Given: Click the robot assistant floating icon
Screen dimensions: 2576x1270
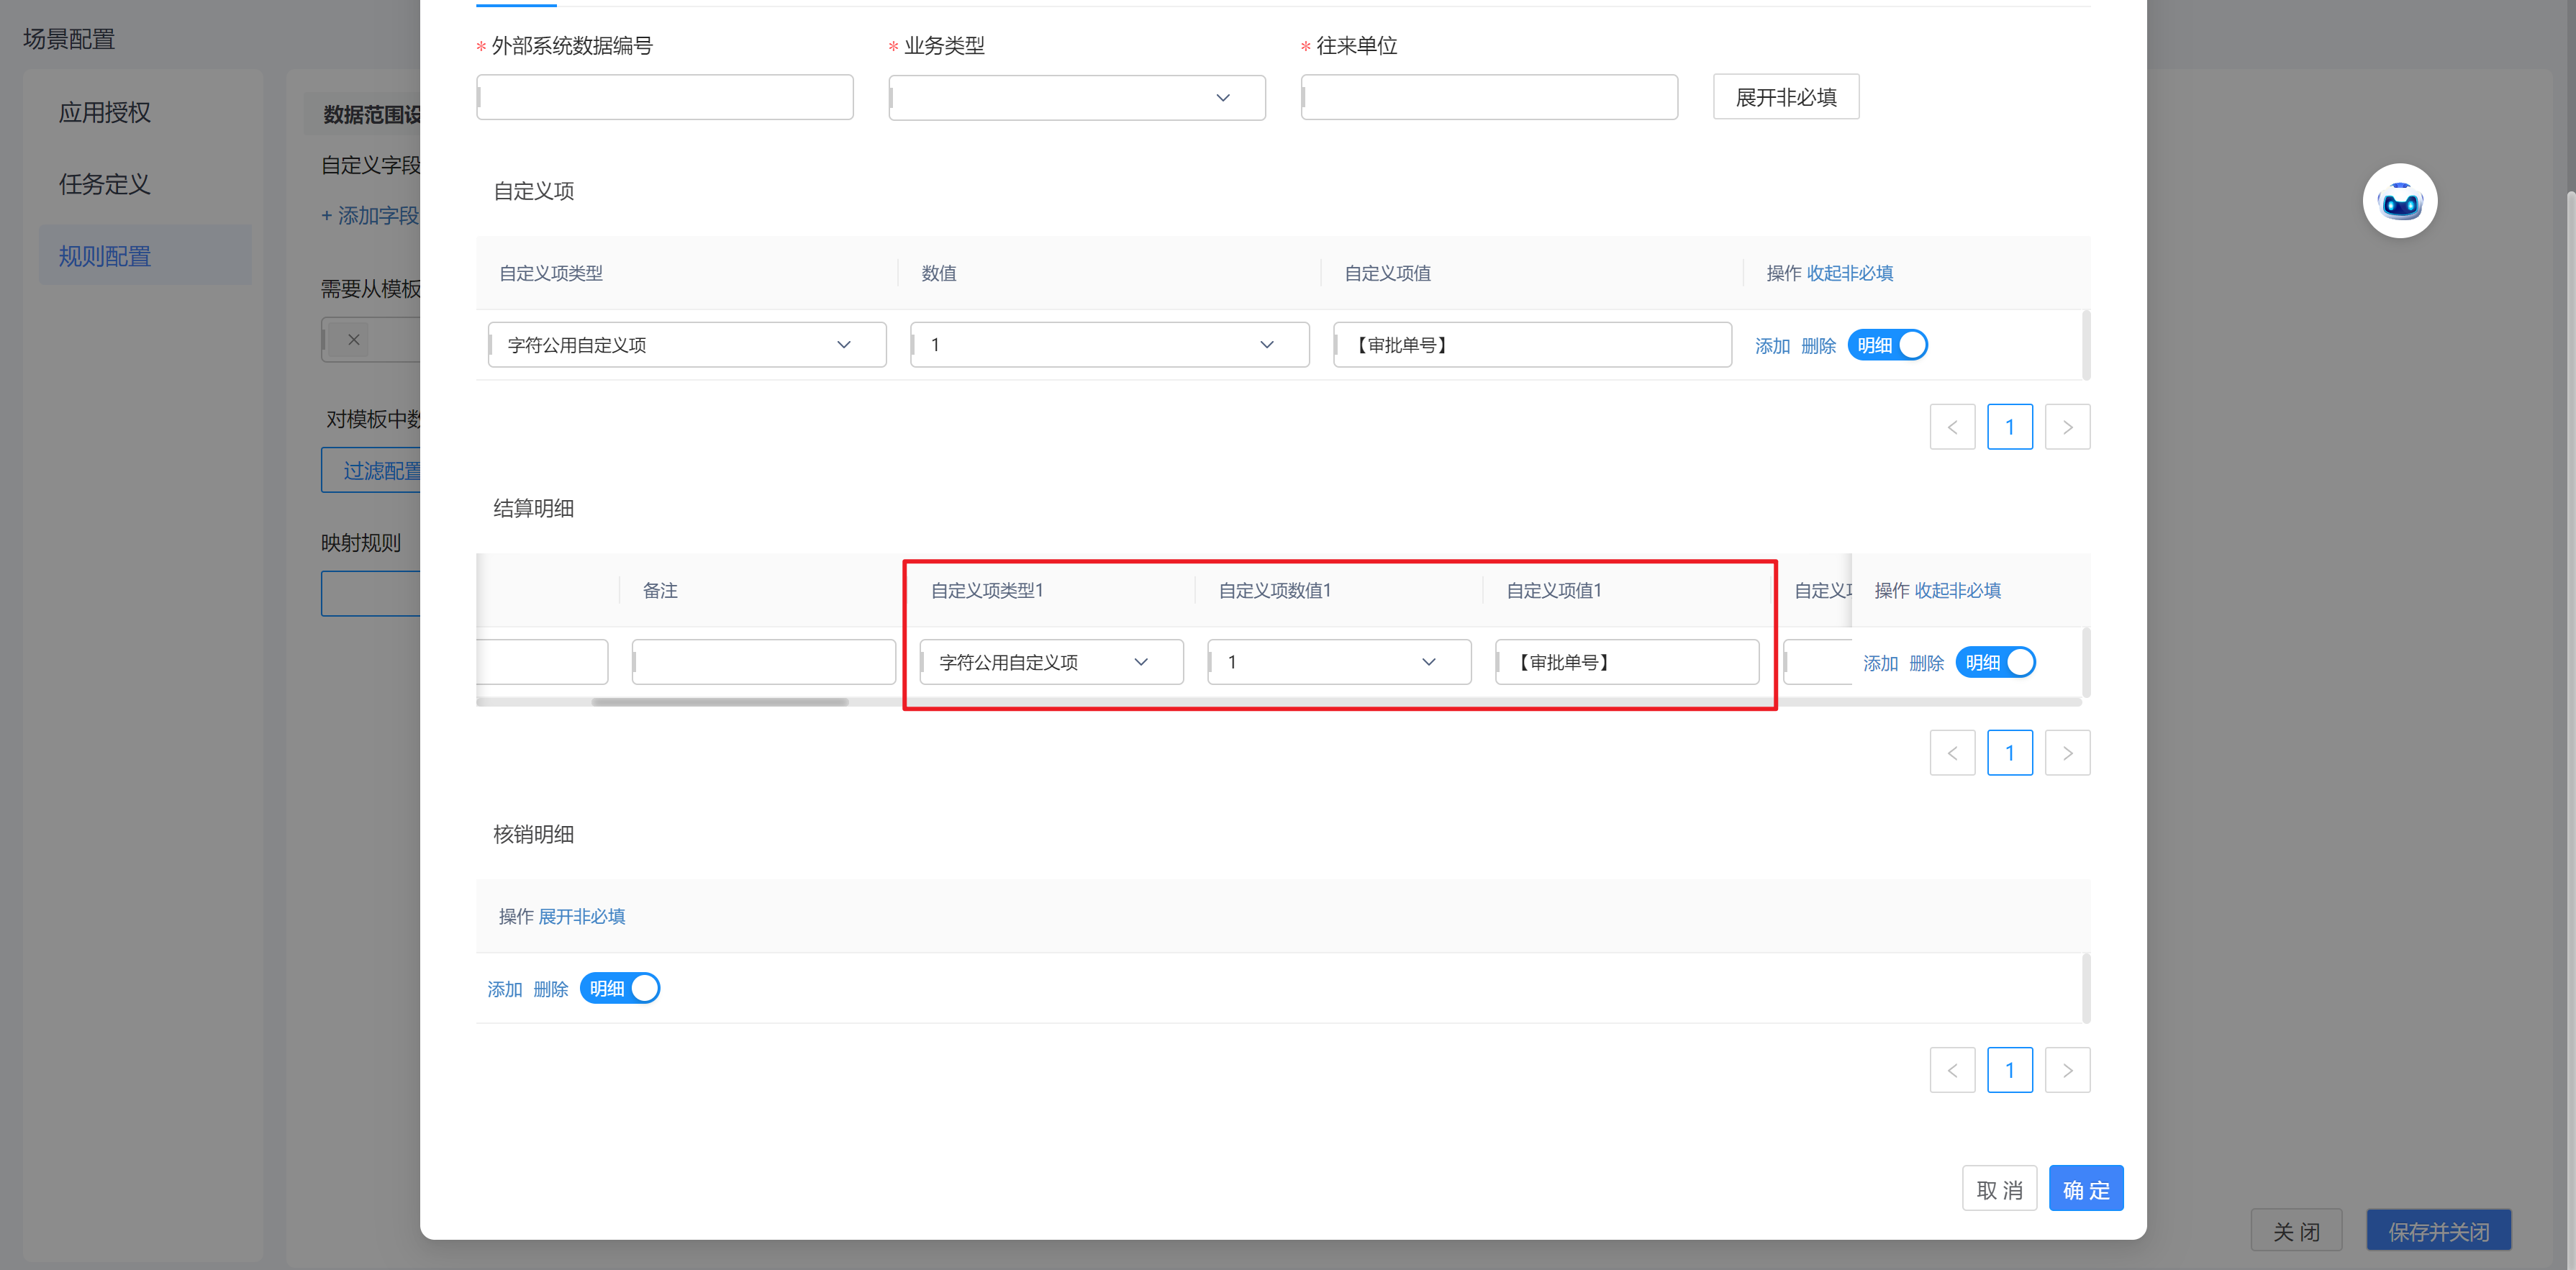Looking at the screenshot, I should (2399, 201).
